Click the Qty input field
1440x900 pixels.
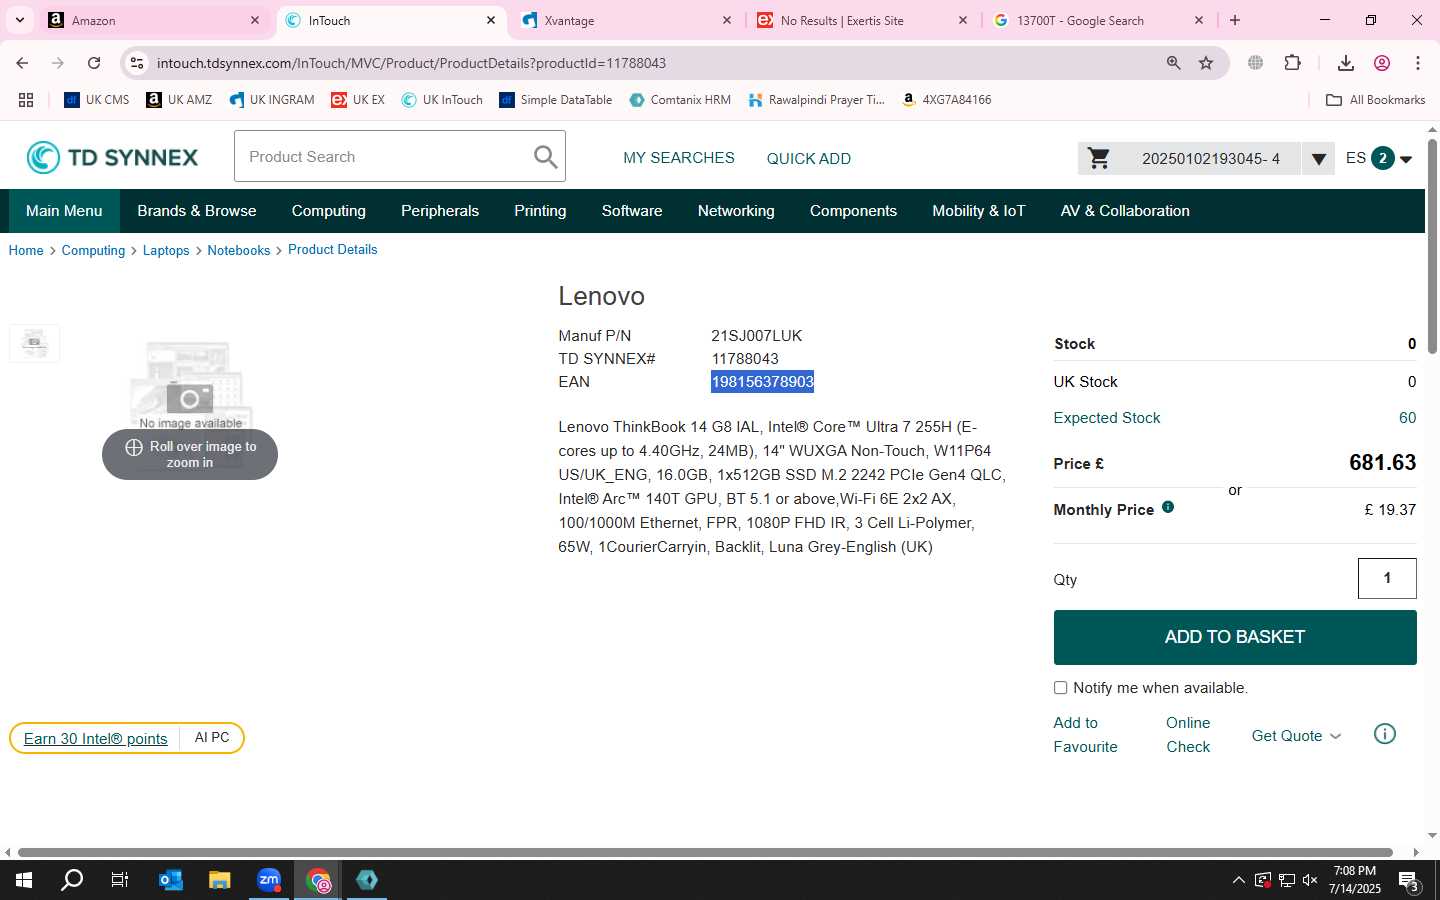click(x=1387, y=578)
